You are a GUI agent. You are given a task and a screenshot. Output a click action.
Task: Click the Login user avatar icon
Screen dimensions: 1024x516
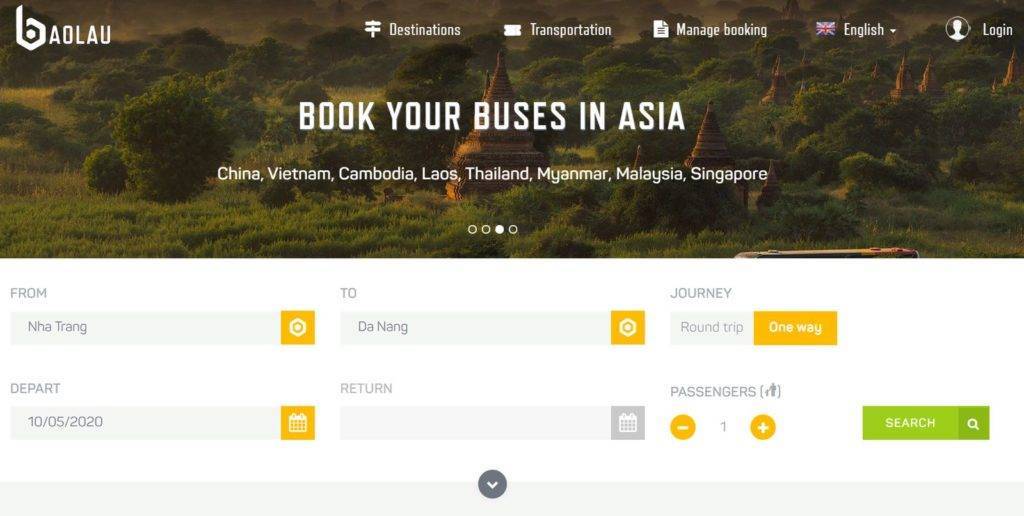pyautogui.click(x=957, y=29)
